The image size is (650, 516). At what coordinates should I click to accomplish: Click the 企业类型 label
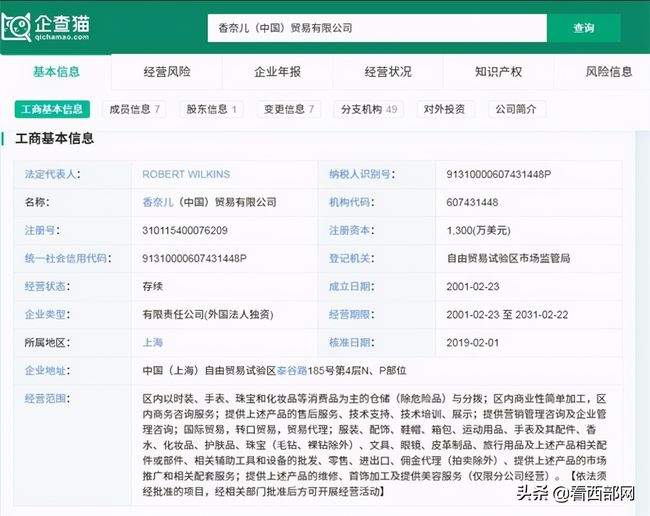pos(47,314)
